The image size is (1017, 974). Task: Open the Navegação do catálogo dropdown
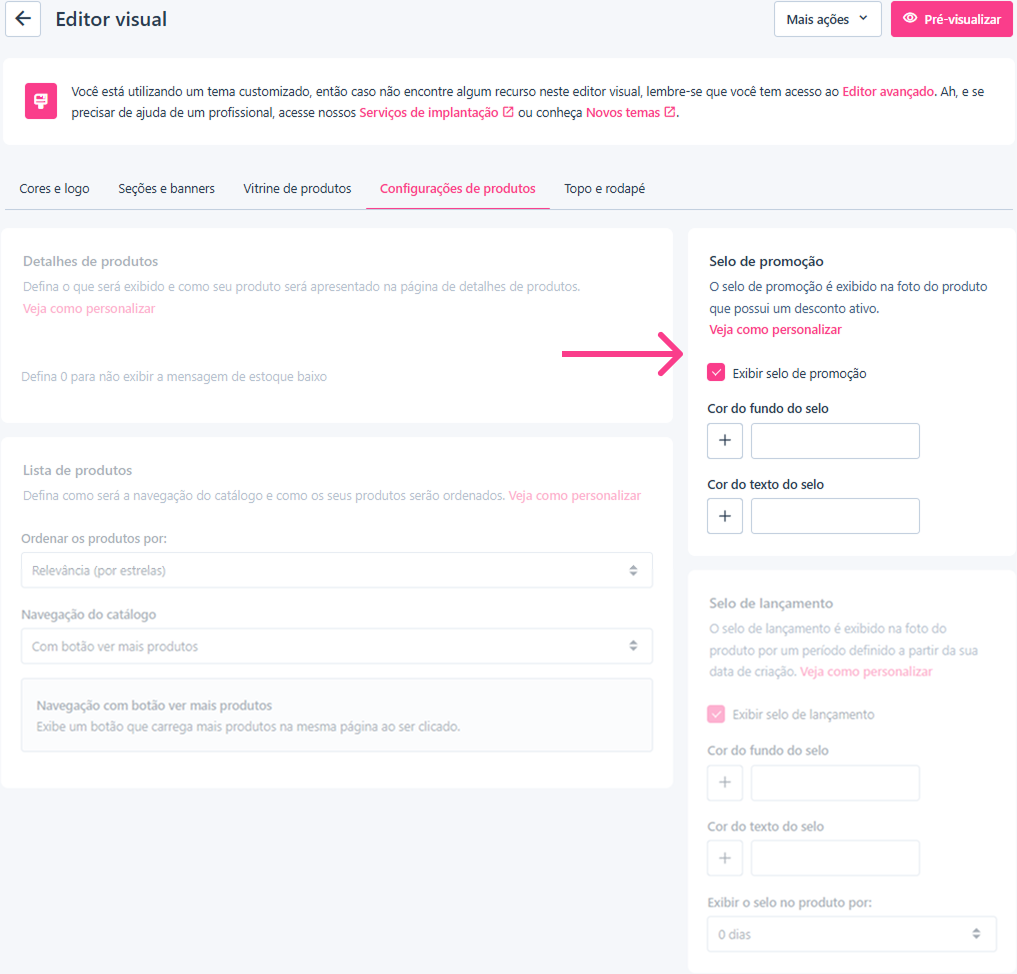click(x=337, y=646)
